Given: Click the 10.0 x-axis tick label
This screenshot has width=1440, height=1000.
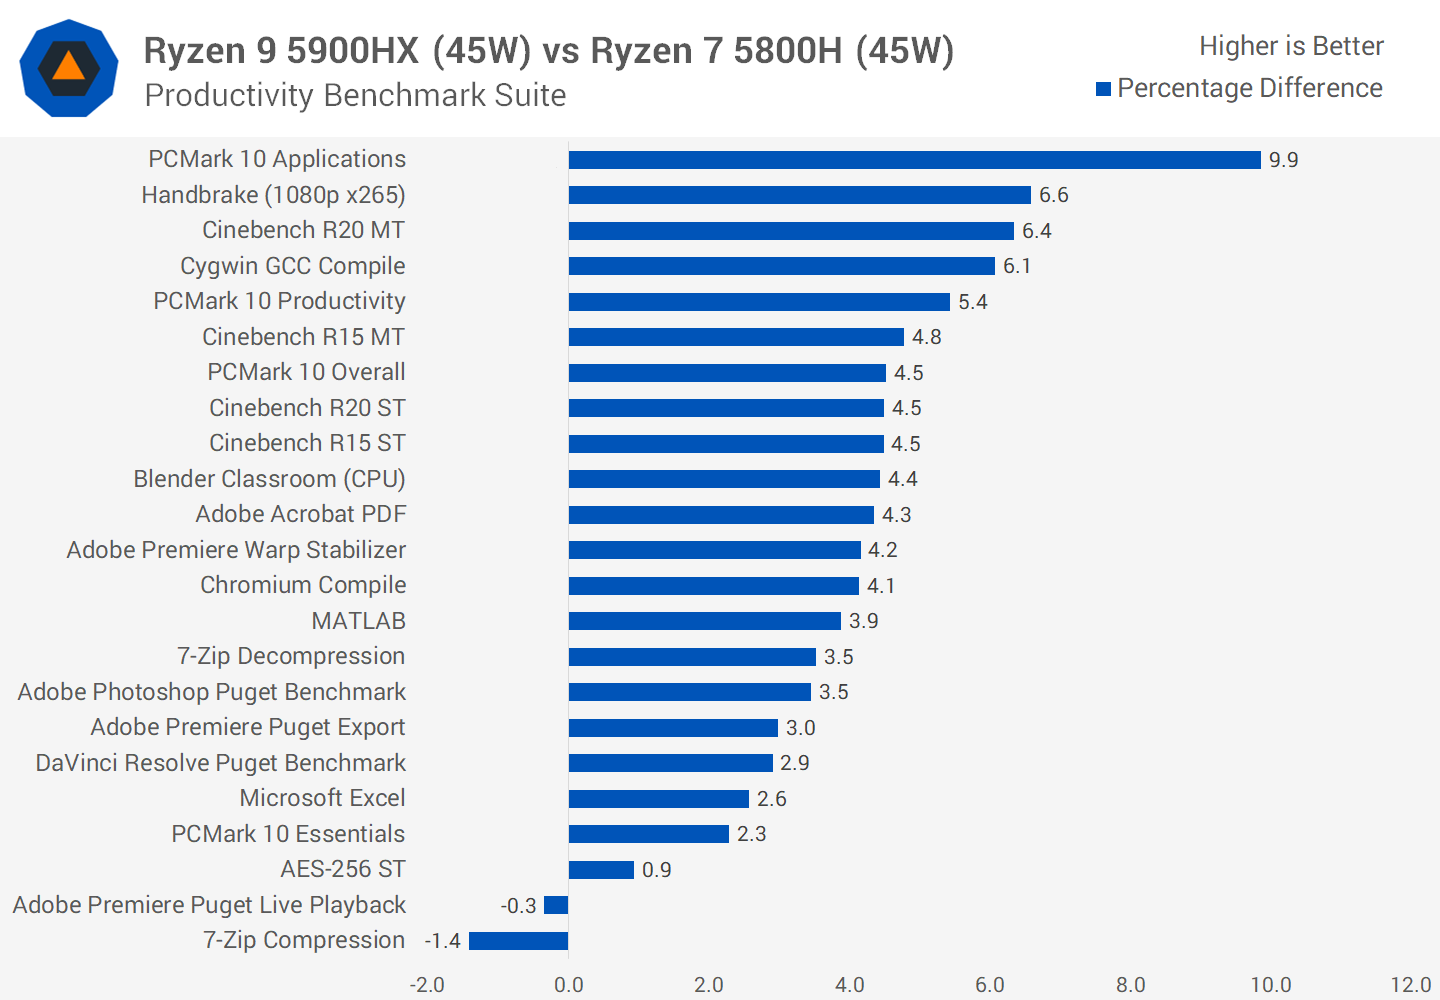Looking at the screenshot, I should 1270,985.
